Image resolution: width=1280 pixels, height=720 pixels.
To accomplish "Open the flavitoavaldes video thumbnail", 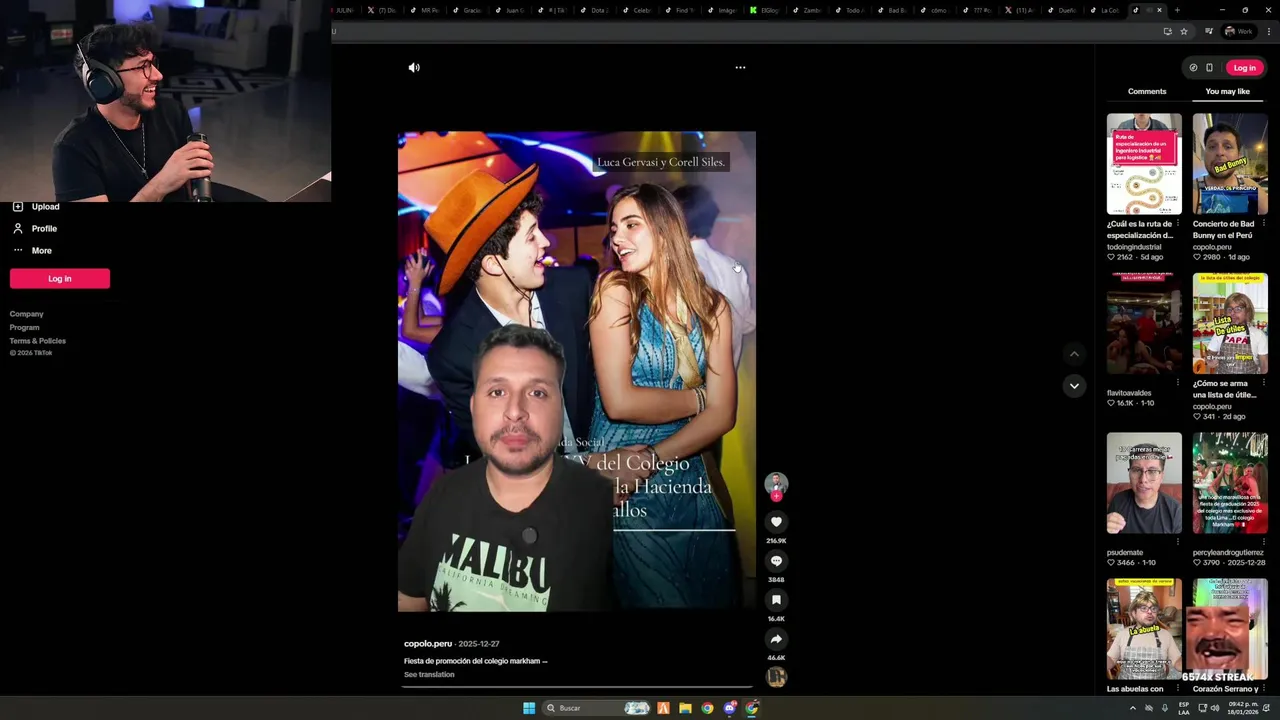I will pyautogui.click(x=1144, y=324).
